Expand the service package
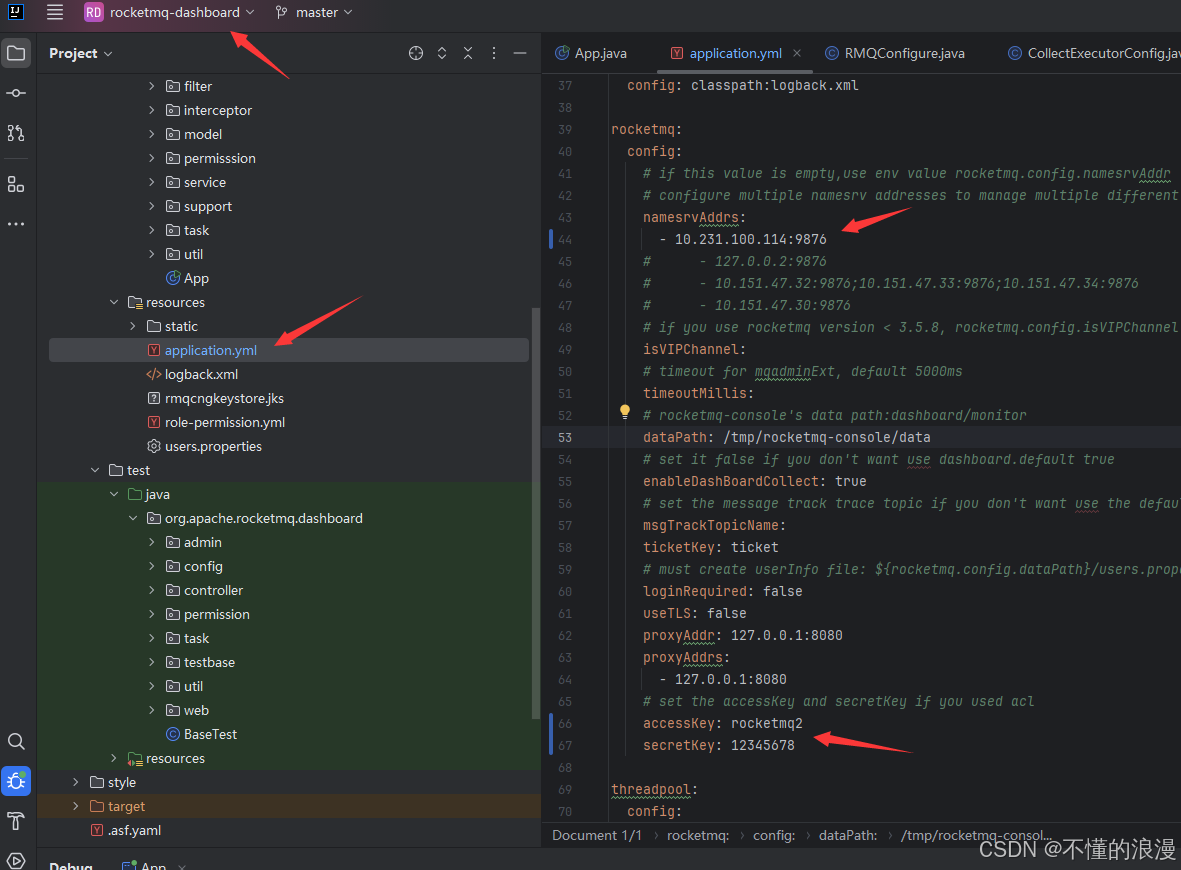The height and width of the screenshot is (870, 1181). point(151,183)
